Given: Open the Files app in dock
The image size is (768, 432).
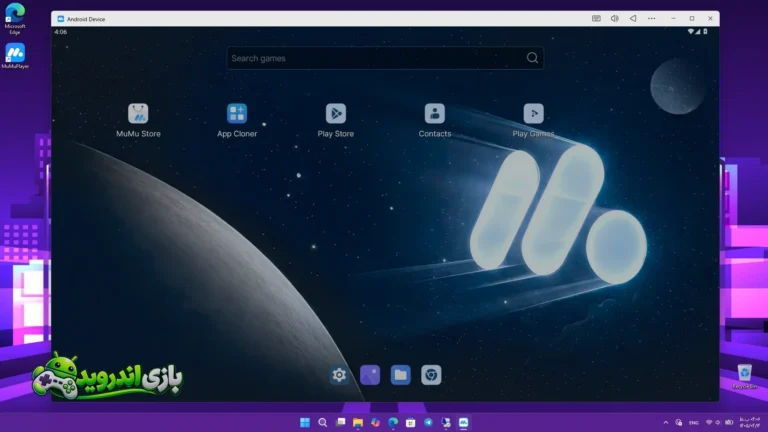Looking at the screenshot, I should (x=401, y=375).
